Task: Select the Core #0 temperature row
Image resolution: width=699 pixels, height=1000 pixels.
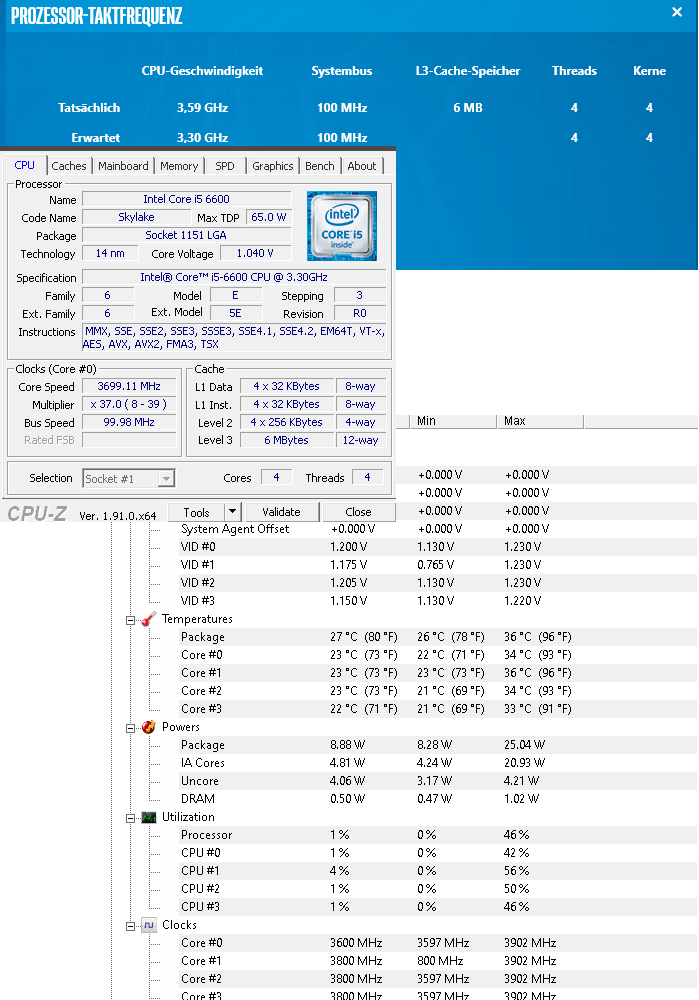Action: (x=438, y=654)
